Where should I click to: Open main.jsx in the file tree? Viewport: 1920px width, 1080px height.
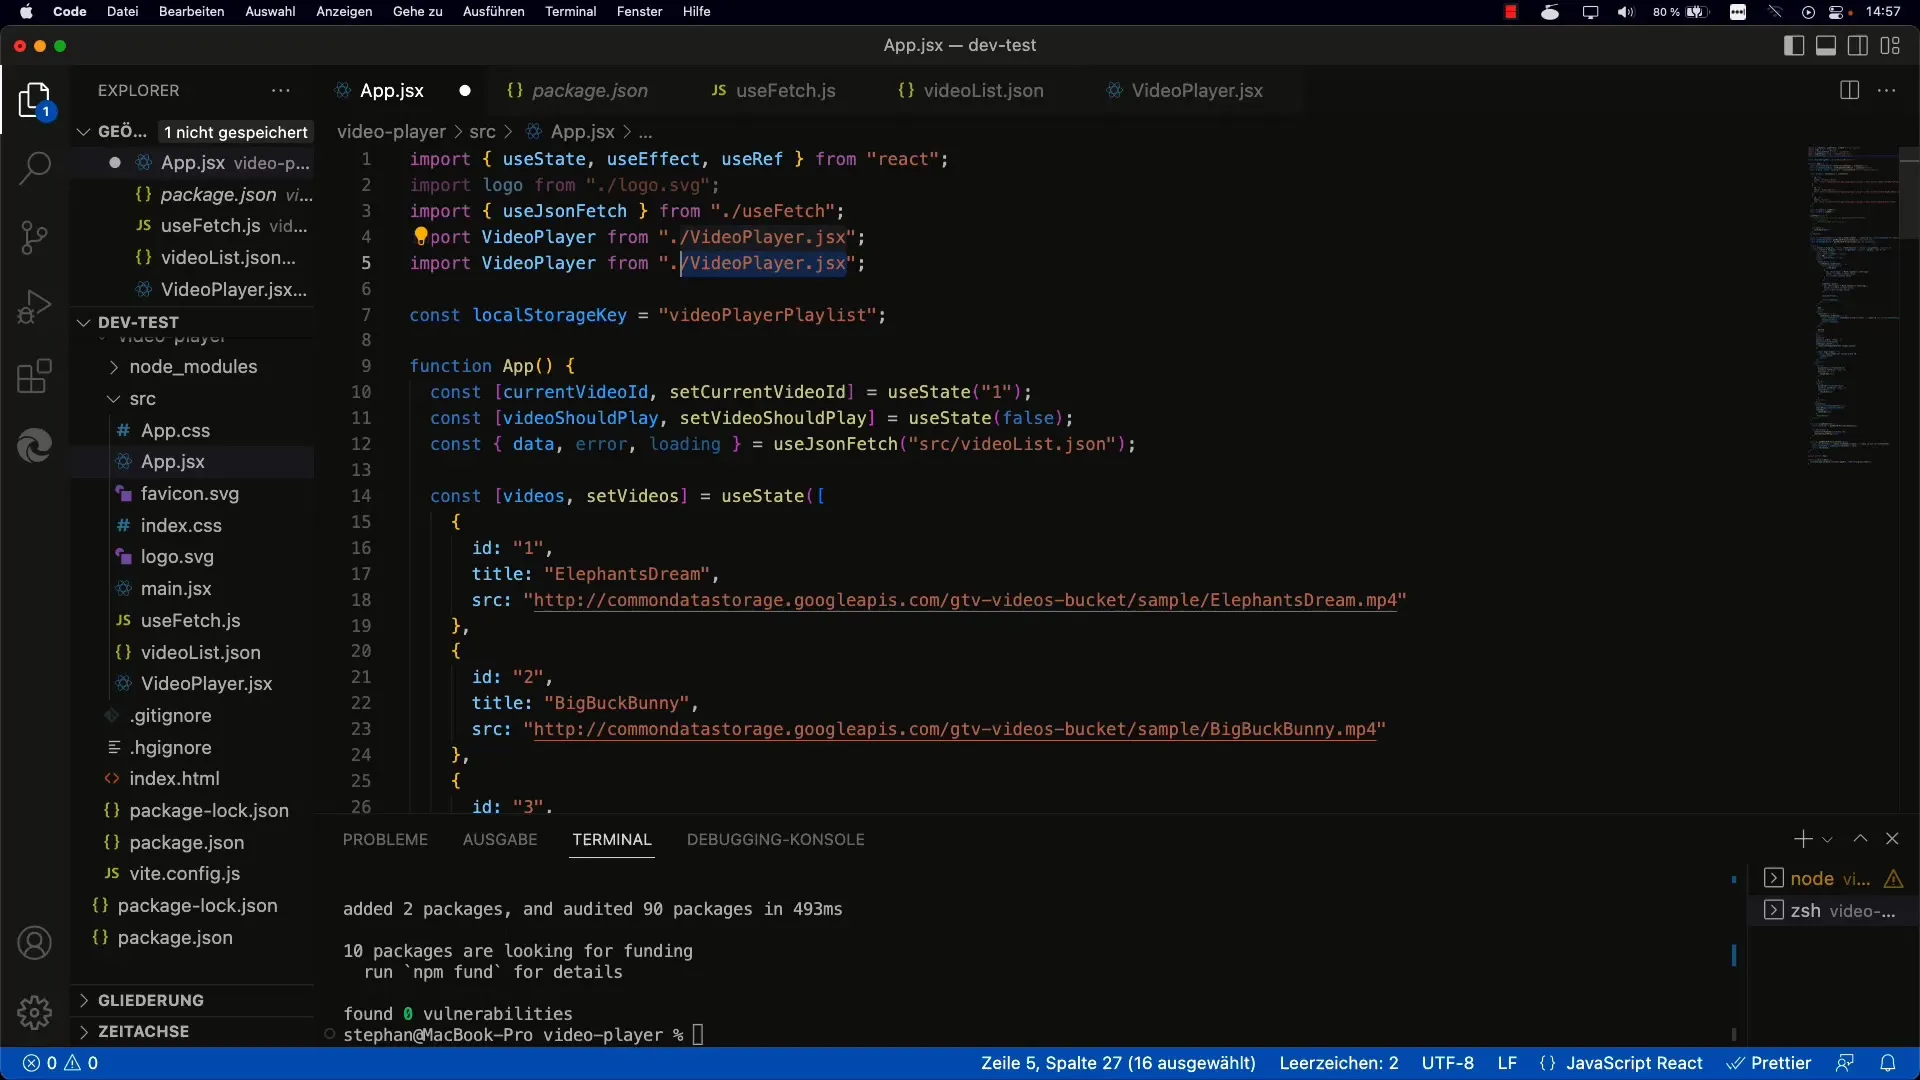pyautogui.click(x=176, y=588)
